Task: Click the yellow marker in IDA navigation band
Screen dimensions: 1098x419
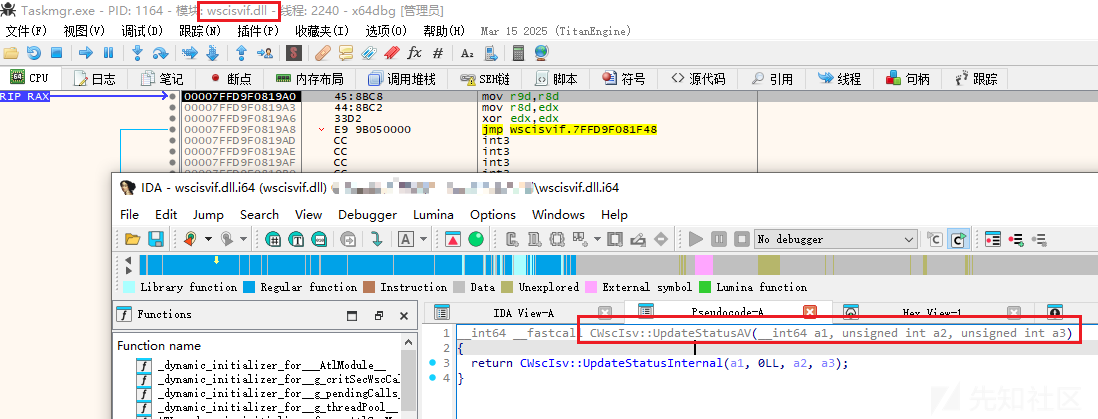Action: coord(216,260)
